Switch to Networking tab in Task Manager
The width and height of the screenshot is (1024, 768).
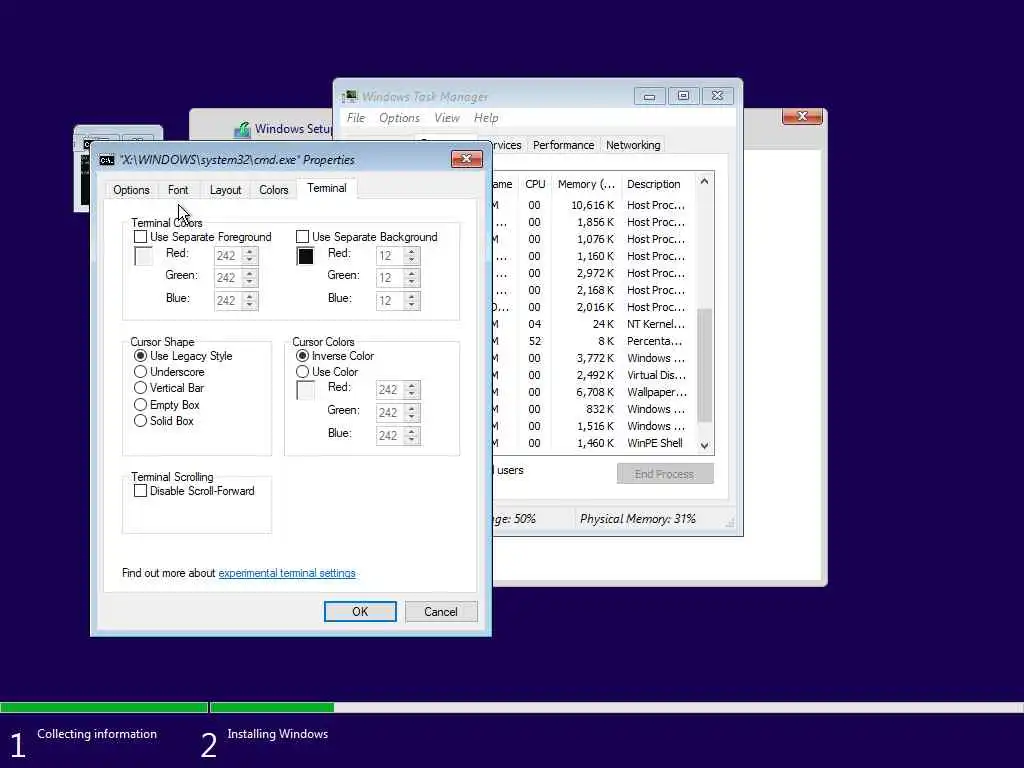coord(633,145)
